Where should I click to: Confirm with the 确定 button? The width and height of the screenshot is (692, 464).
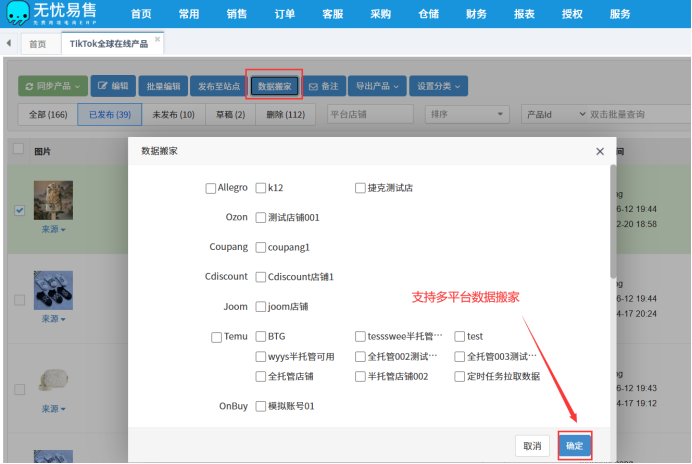pos(575,446)
